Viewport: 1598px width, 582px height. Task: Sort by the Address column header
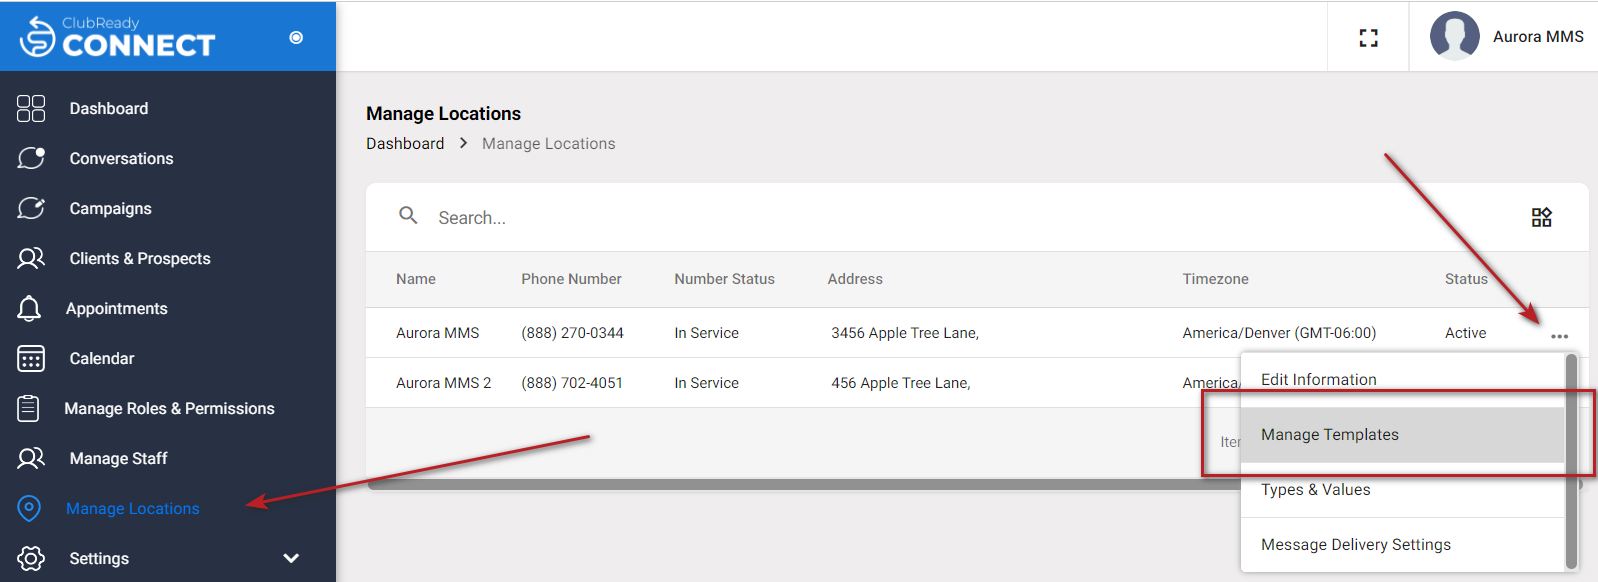(855, 279)
